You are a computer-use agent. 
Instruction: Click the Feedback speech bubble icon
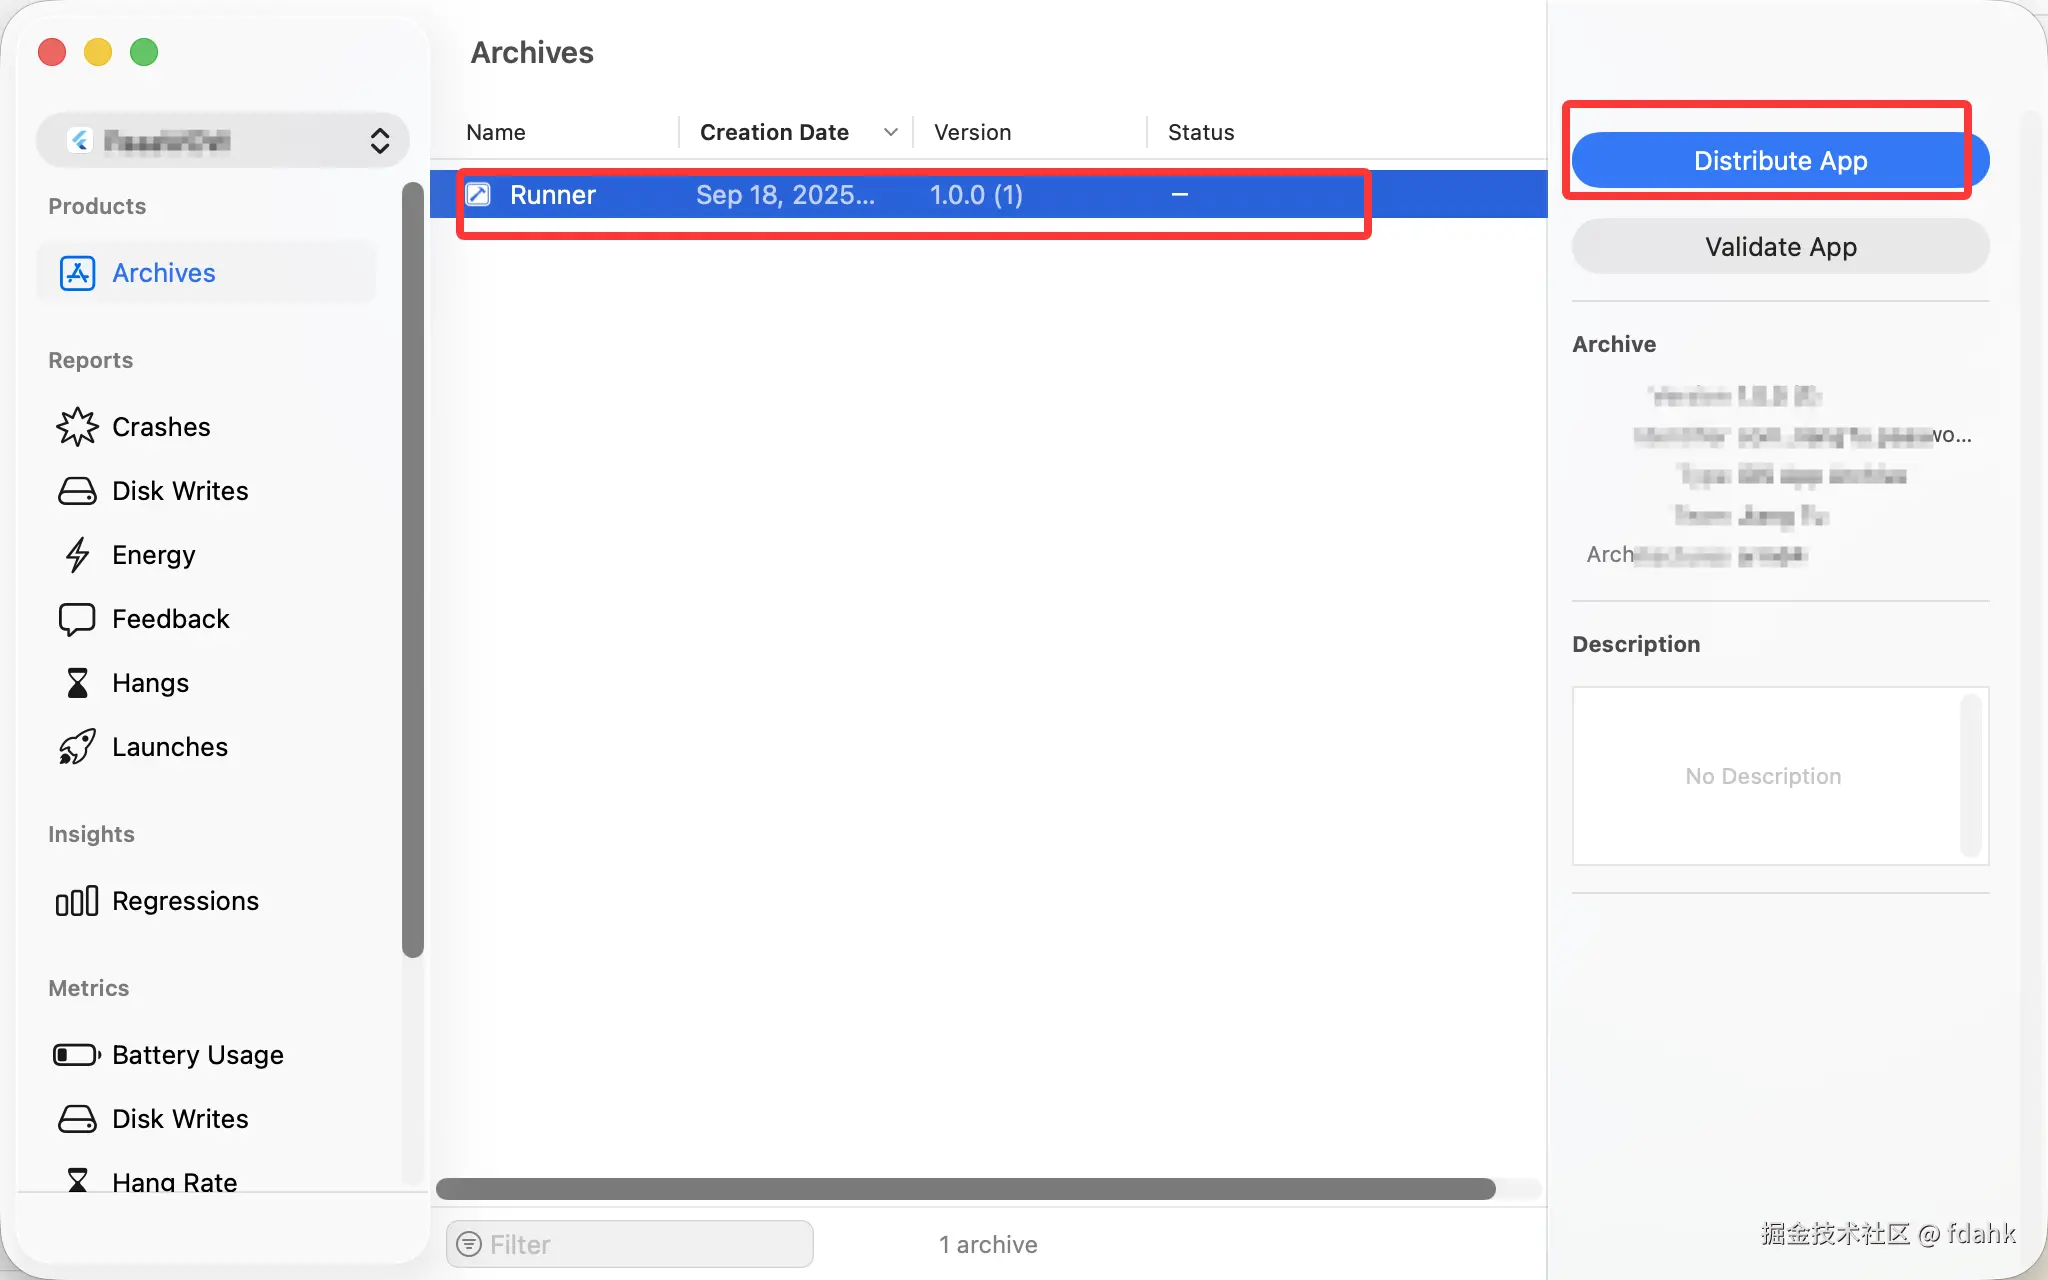pyautogui.click(x=77, y=619)
